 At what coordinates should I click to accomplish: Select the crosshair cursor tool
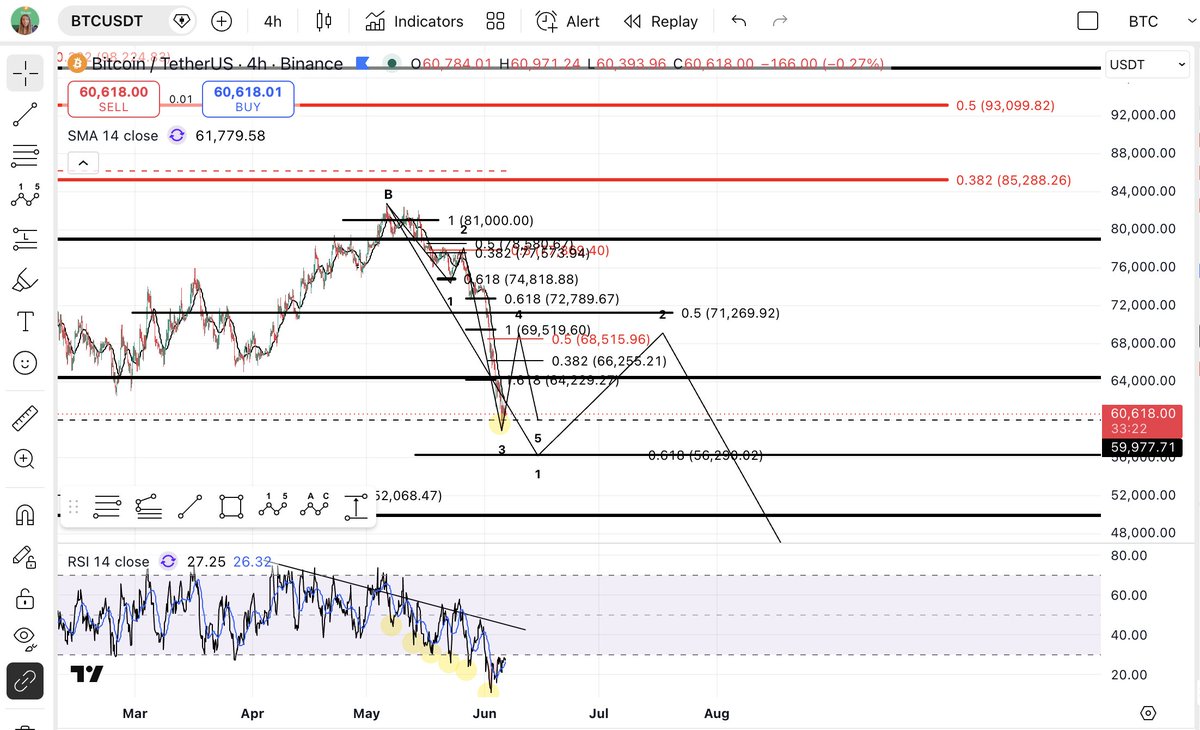point(25,72)
